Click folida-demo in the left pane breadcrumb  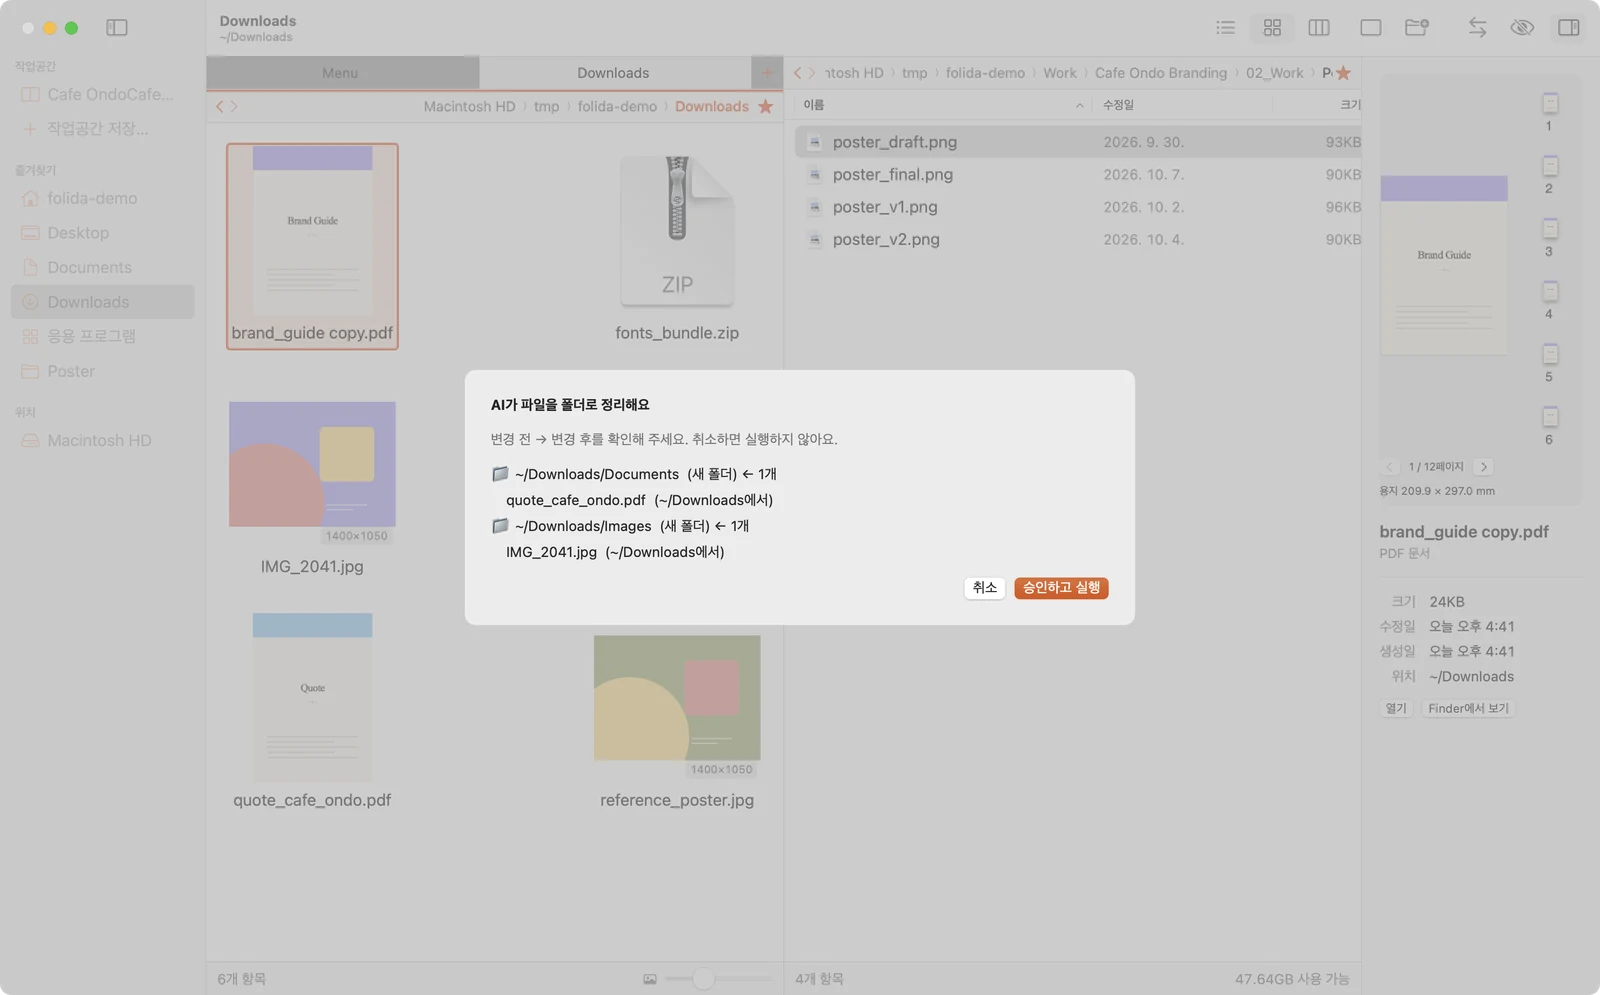[617, 106]
